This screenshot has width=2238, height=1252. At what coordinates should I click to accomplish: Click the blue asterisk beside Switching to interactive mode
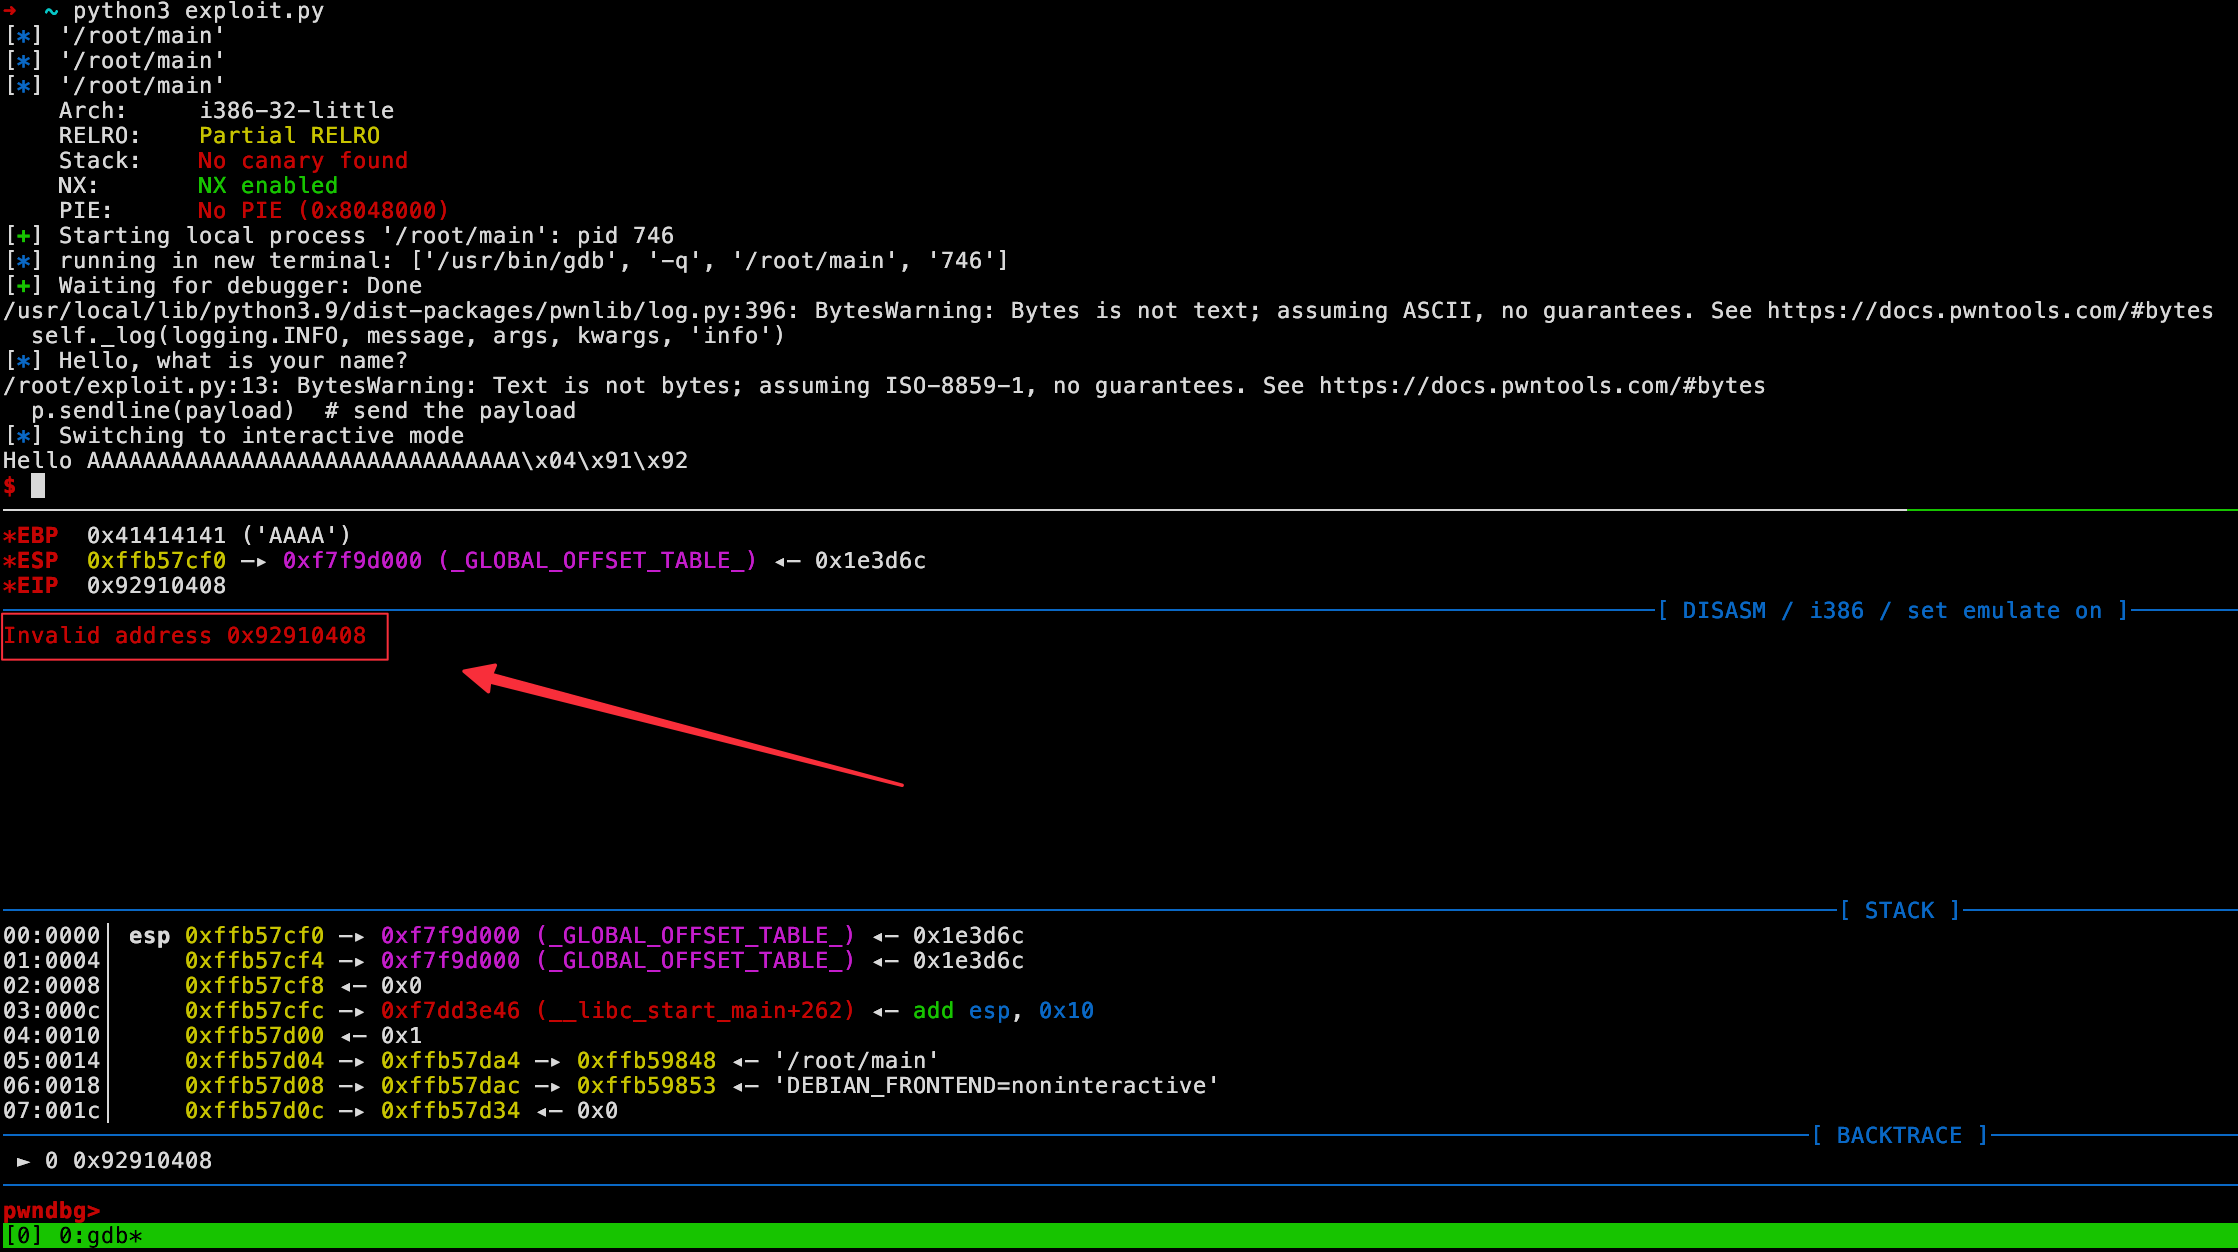[x=23, y=436]
